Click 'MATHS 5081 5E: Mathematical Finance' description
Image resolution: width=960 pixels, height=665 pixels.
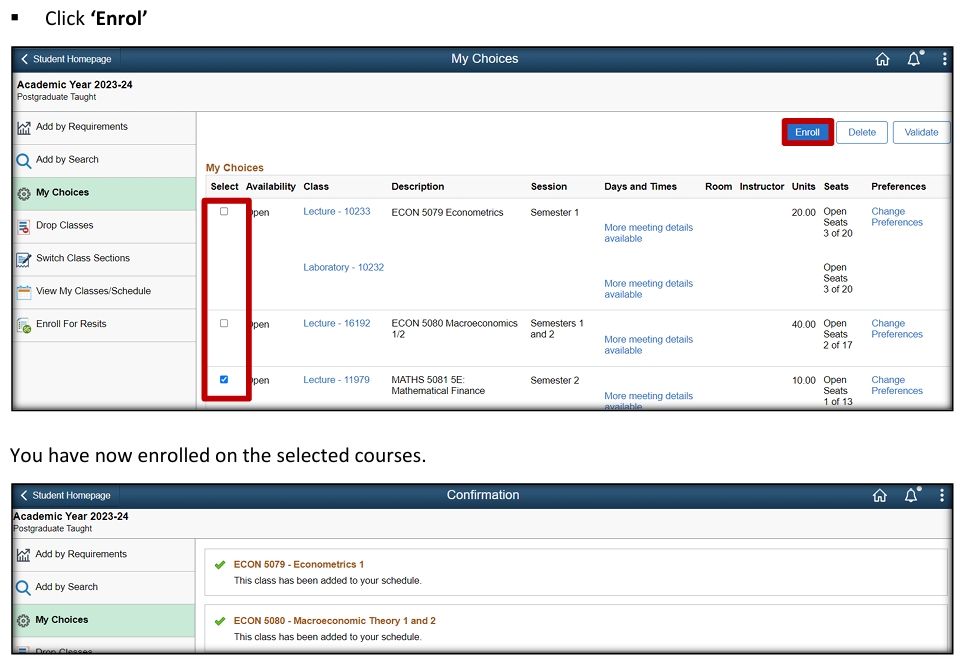tap(438, 385)
